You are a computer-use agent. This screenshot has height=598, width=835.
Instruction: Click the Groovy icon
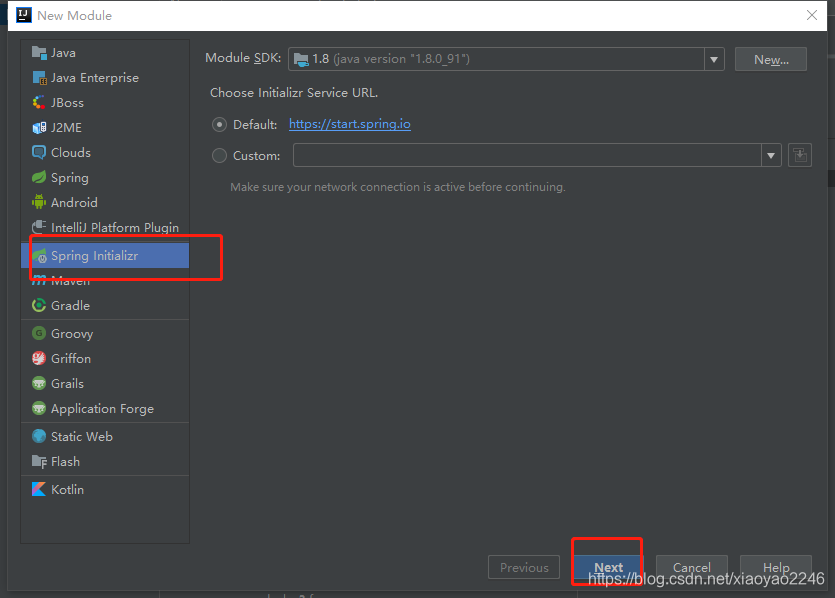point(39,333)
